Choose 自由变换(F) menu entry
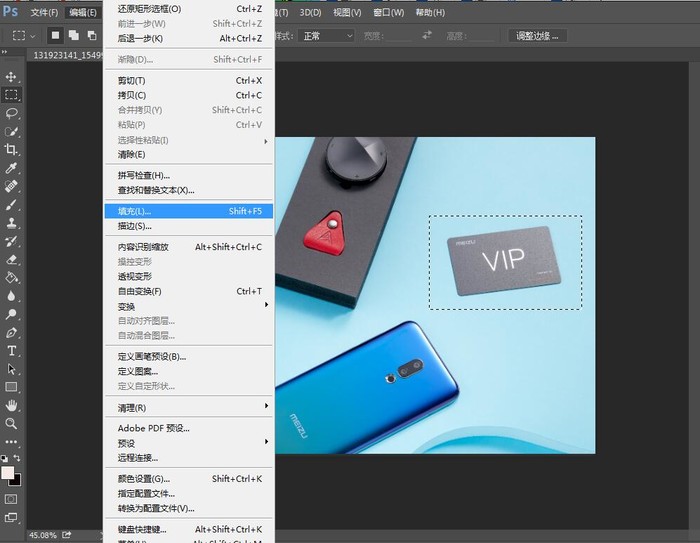Viewport: 700px width, 543px height. click(189, 292)
